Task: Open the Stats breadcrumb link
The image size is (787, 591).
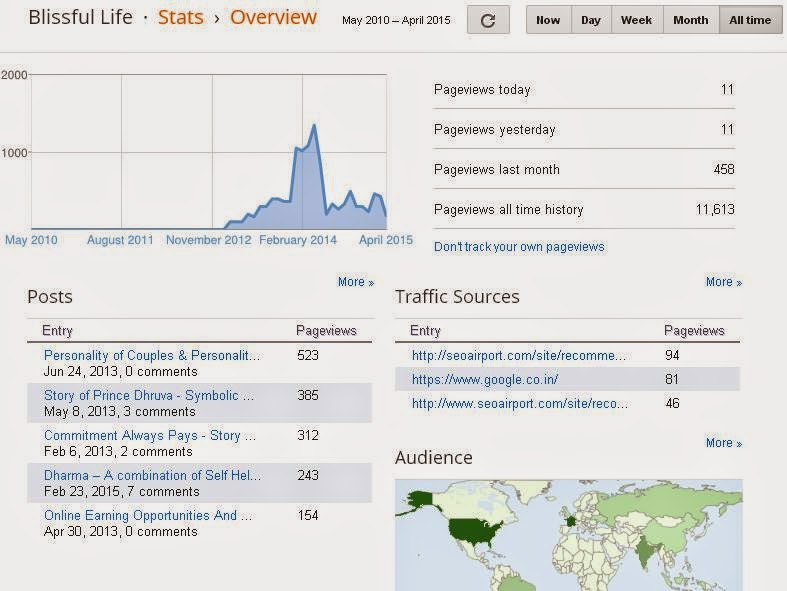Action: click(181, 18)
